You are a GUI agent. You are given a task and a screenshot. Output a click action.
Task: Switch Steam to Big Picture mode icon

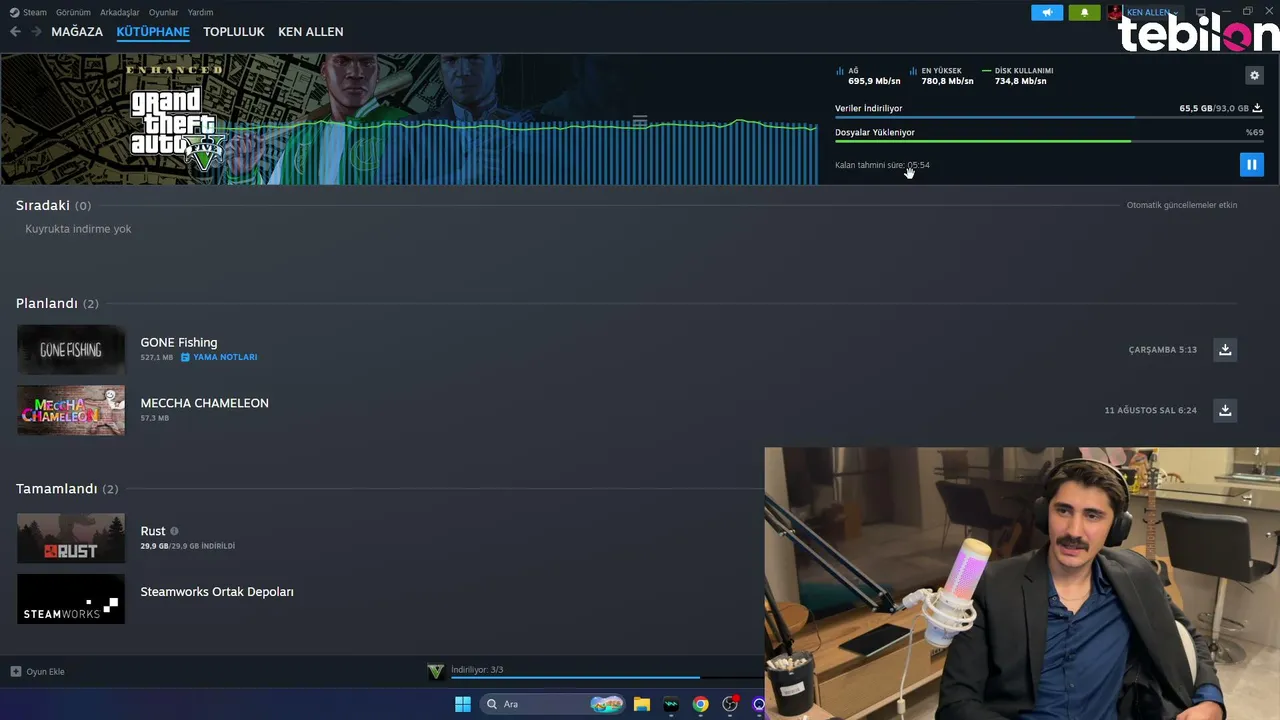tap(1201, 12)
